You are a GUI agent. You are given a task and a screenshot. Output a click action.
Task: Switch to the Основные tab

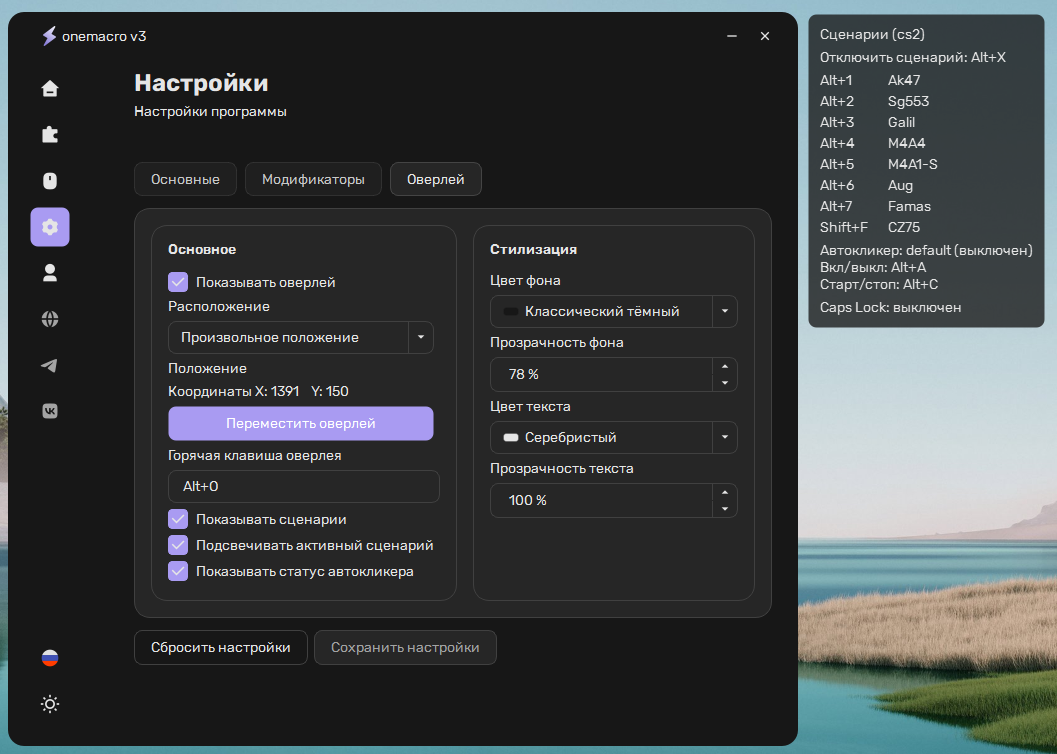pos(185,180)
